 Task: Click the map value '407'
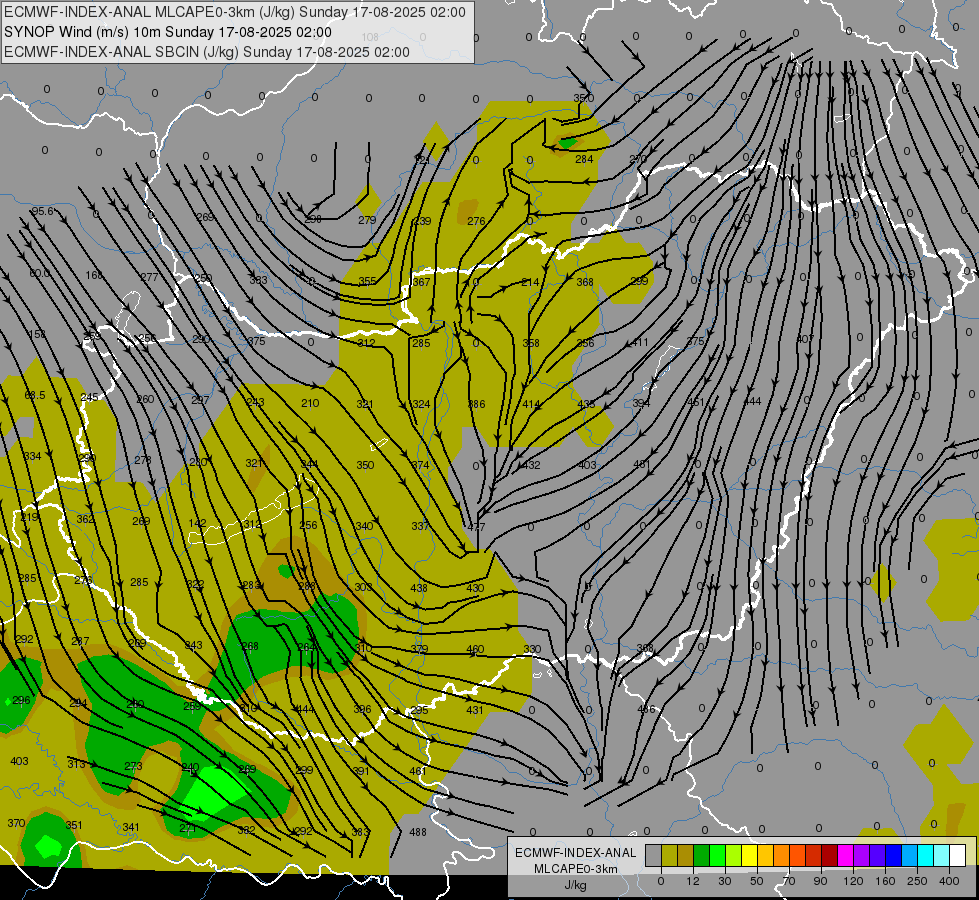[x=805, y=339]
